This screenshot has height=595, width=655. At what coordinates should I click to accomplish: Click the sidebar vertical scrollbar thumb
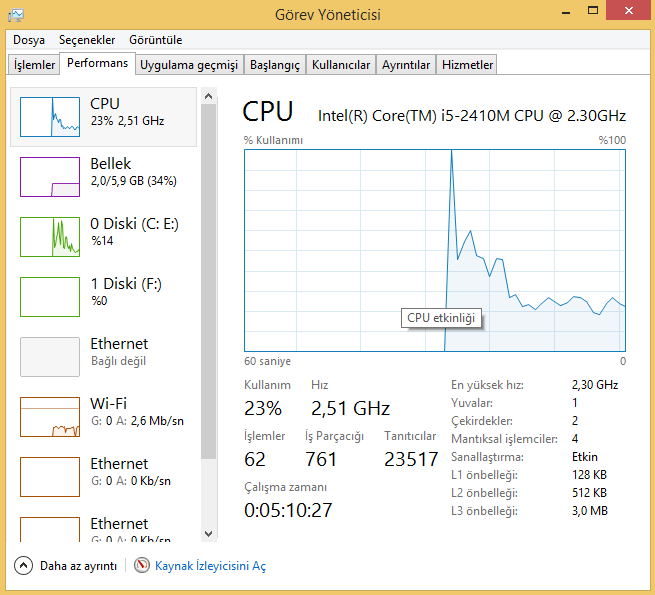pyautogui.click(x=208, y=282)
